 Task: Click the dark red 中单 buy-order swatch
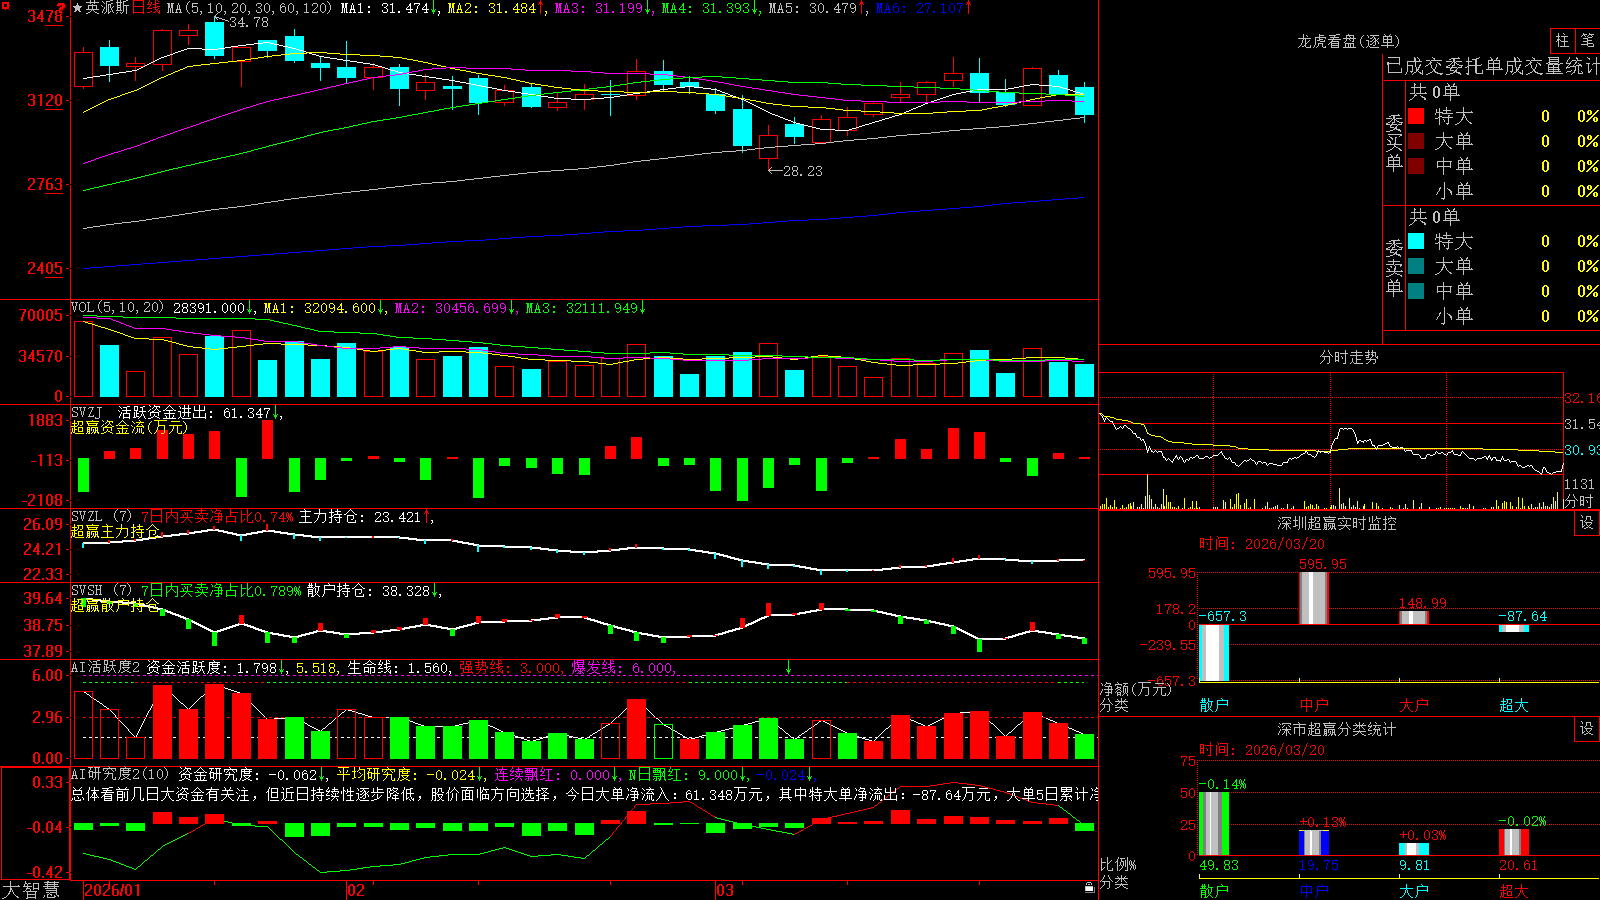point(1416,166)
